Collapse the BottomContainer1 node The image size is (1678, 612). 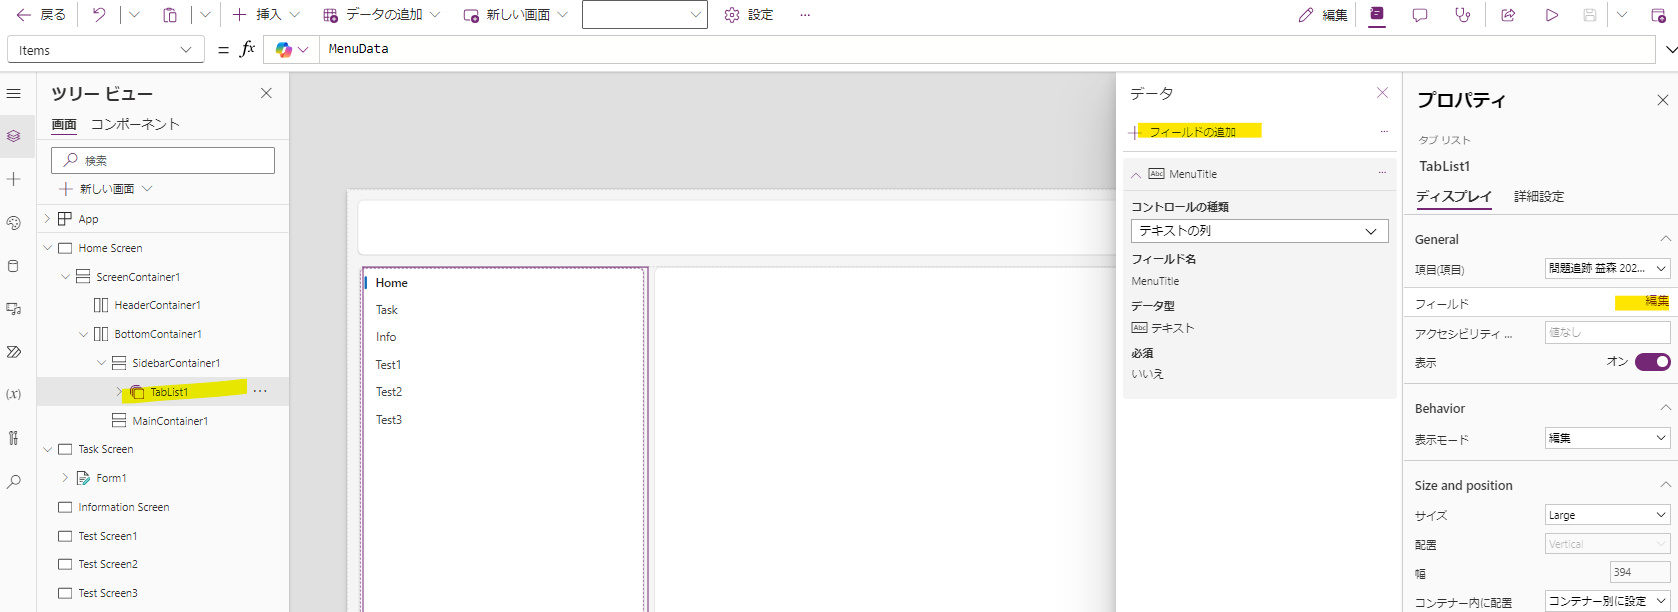tap(83, 334)
